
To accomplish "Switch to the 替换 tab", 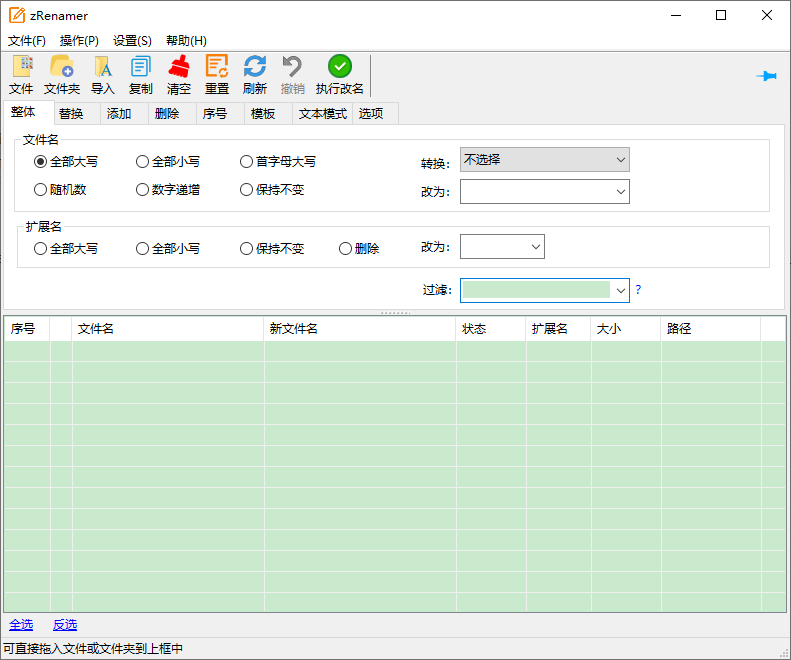I will coord(71,113).
